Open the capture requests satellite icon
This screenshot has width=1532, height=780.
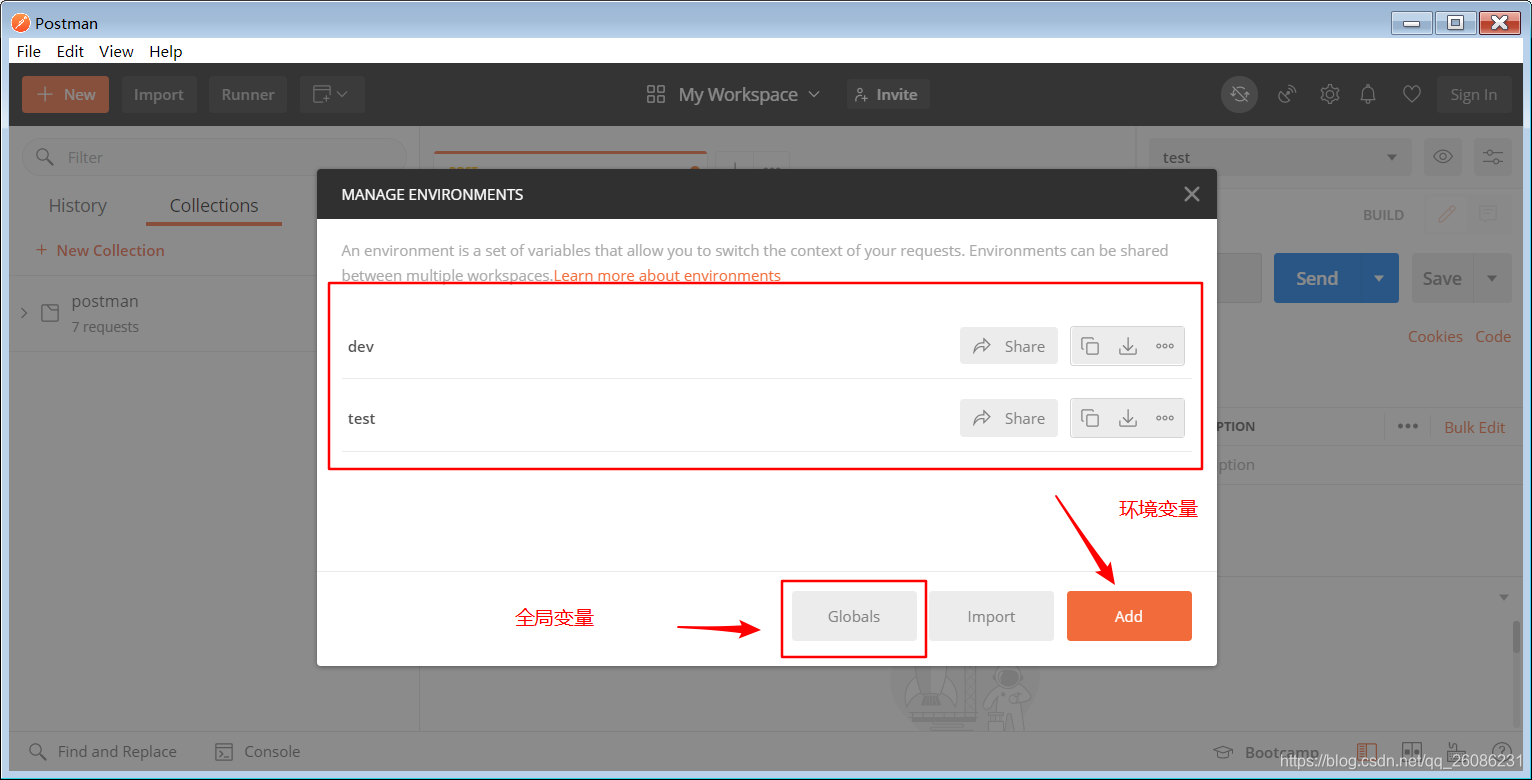click(x=1287, y=95)
